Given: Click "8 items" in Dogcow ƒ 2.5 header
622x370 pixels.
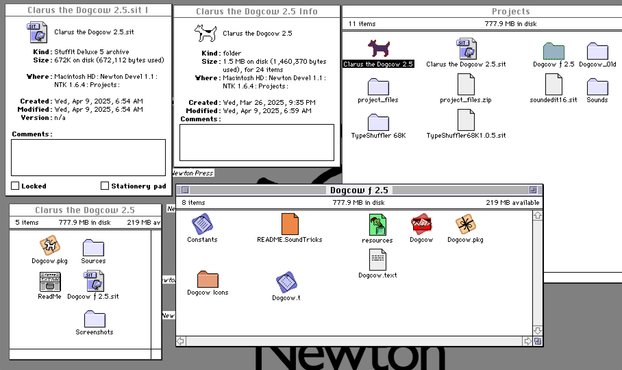Looking at the screenshot, I should pos(193,203).
